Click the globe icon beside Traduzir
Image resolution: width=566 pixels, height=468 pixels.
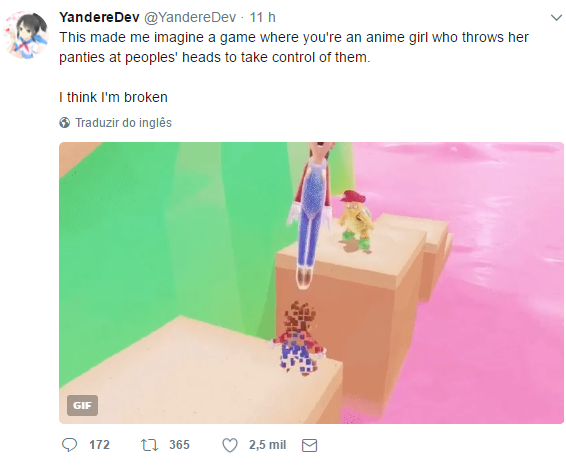pyautogui.click(x=65, y=123)
